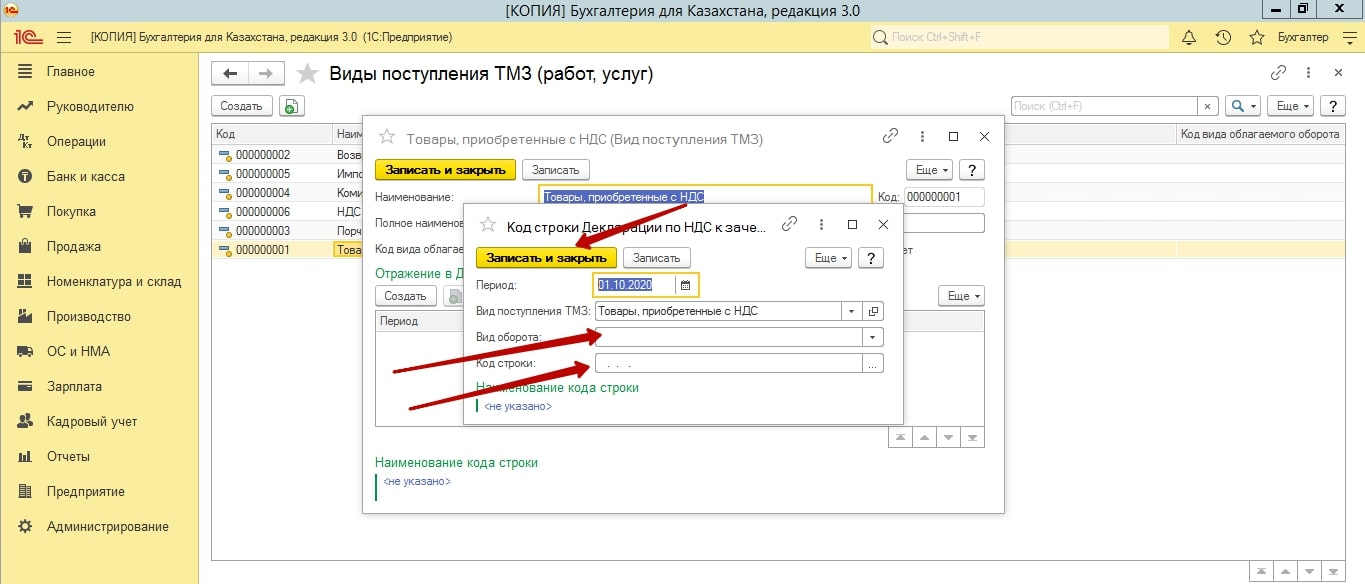Add inner dialog to favorites with star
This screenshot has height=584, width=1365.
[x=490, y=226]
